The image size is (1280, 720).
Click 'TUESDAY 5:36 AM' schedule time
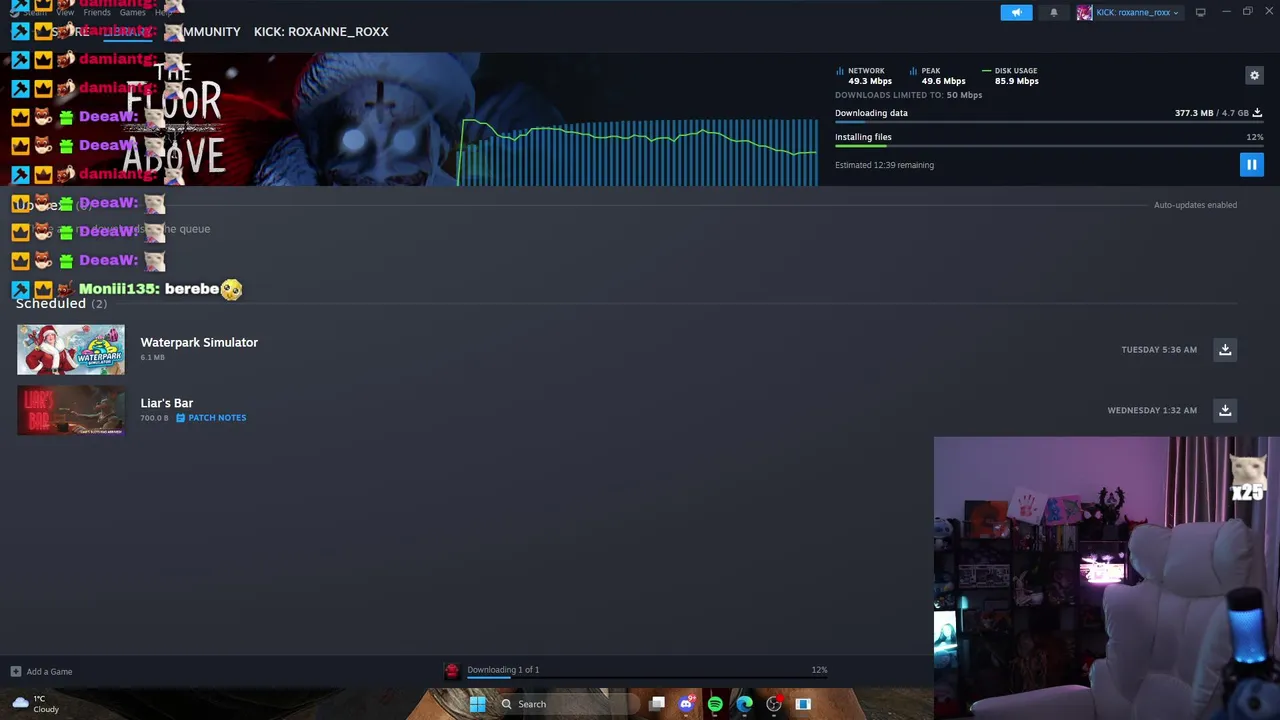(1159, 350)
